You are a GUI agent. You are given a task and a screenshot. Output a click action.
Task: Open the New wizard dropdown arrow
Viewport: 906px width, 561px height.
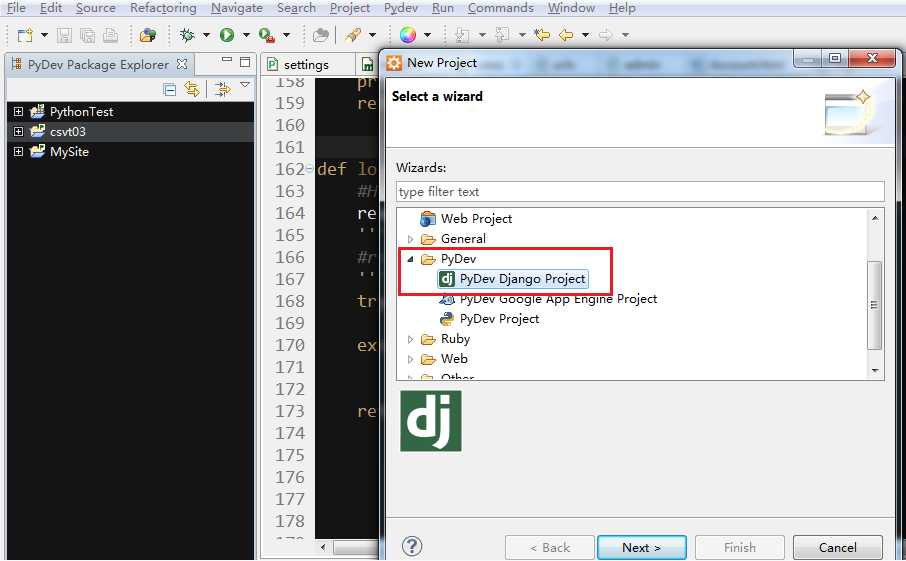coord(44,35)
